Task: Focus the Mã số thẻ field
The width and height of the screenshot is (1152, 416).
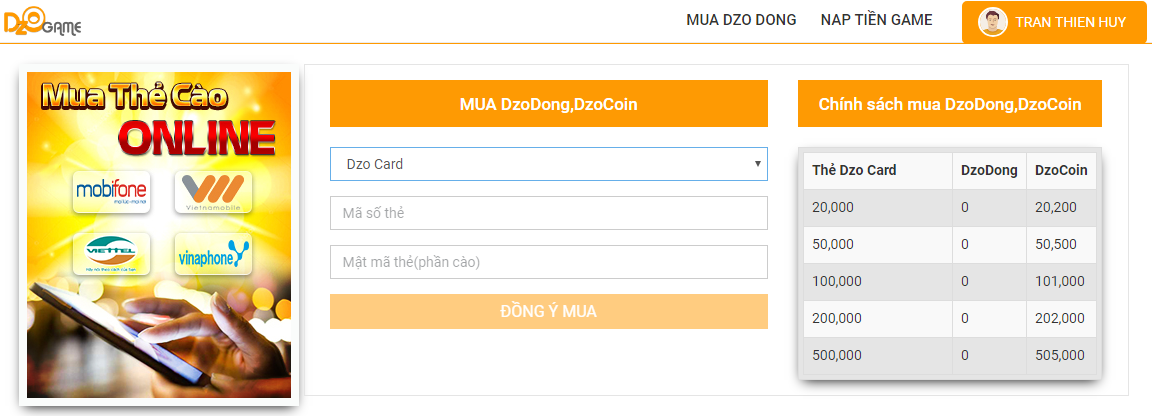Action: [x=548, y=213]
